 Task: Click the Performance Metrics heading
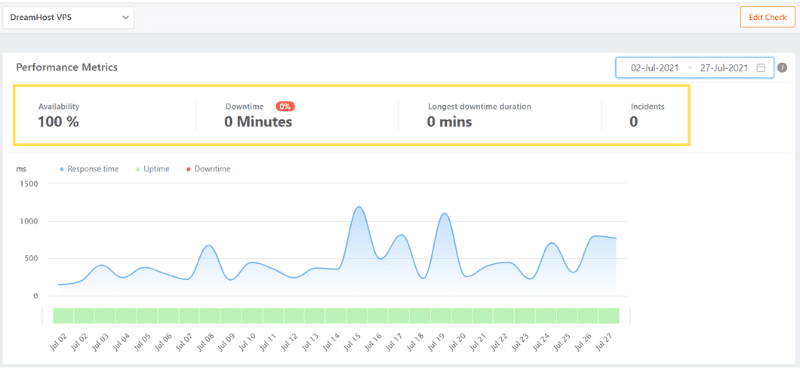coord(67,67)
